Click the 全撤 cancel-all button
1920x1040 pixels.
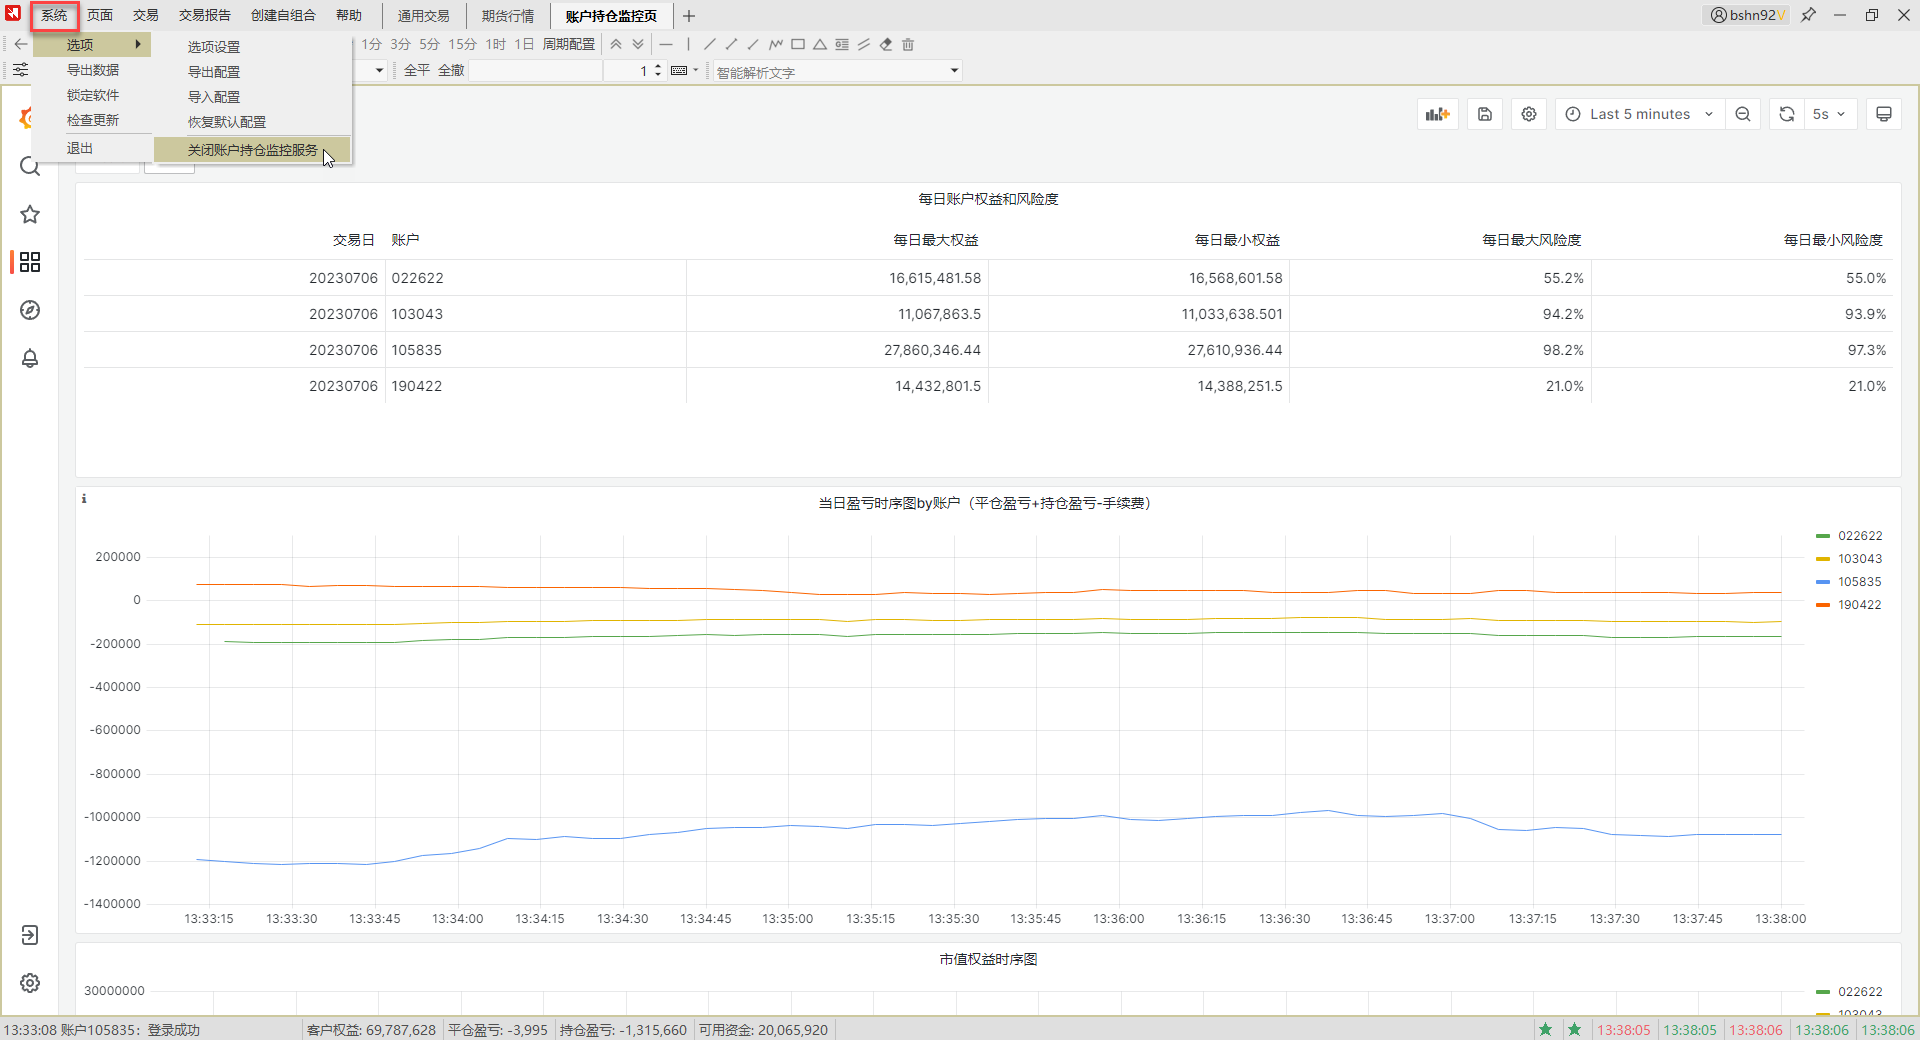pyautogui.click(x=451, y=70)
